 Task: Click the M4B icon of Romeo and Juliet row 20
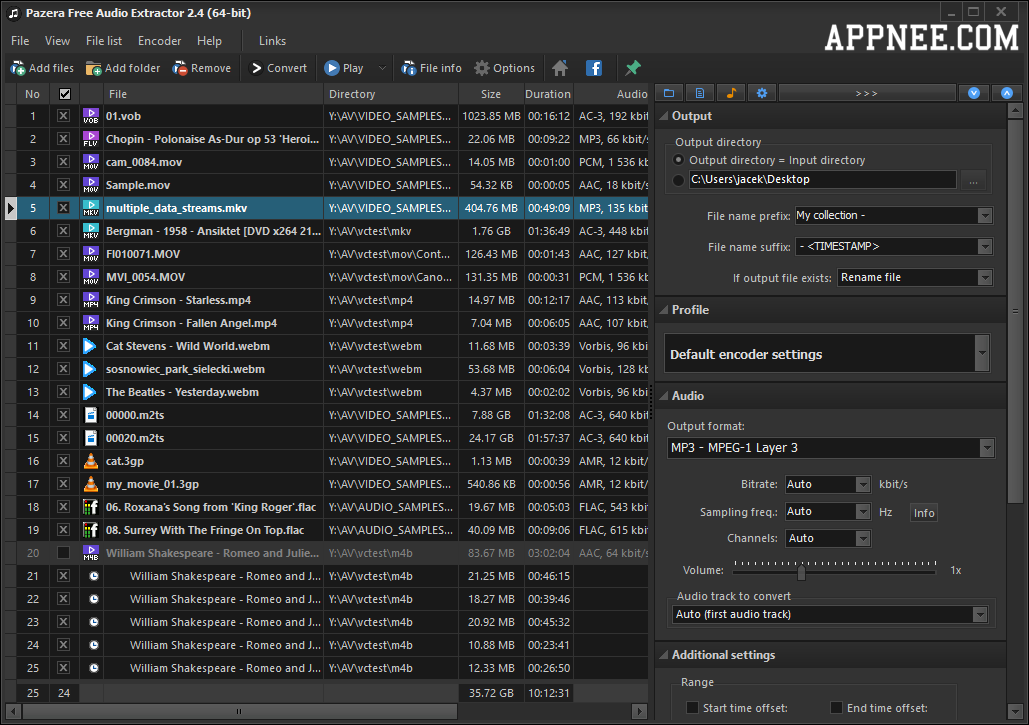coord(91,552)
